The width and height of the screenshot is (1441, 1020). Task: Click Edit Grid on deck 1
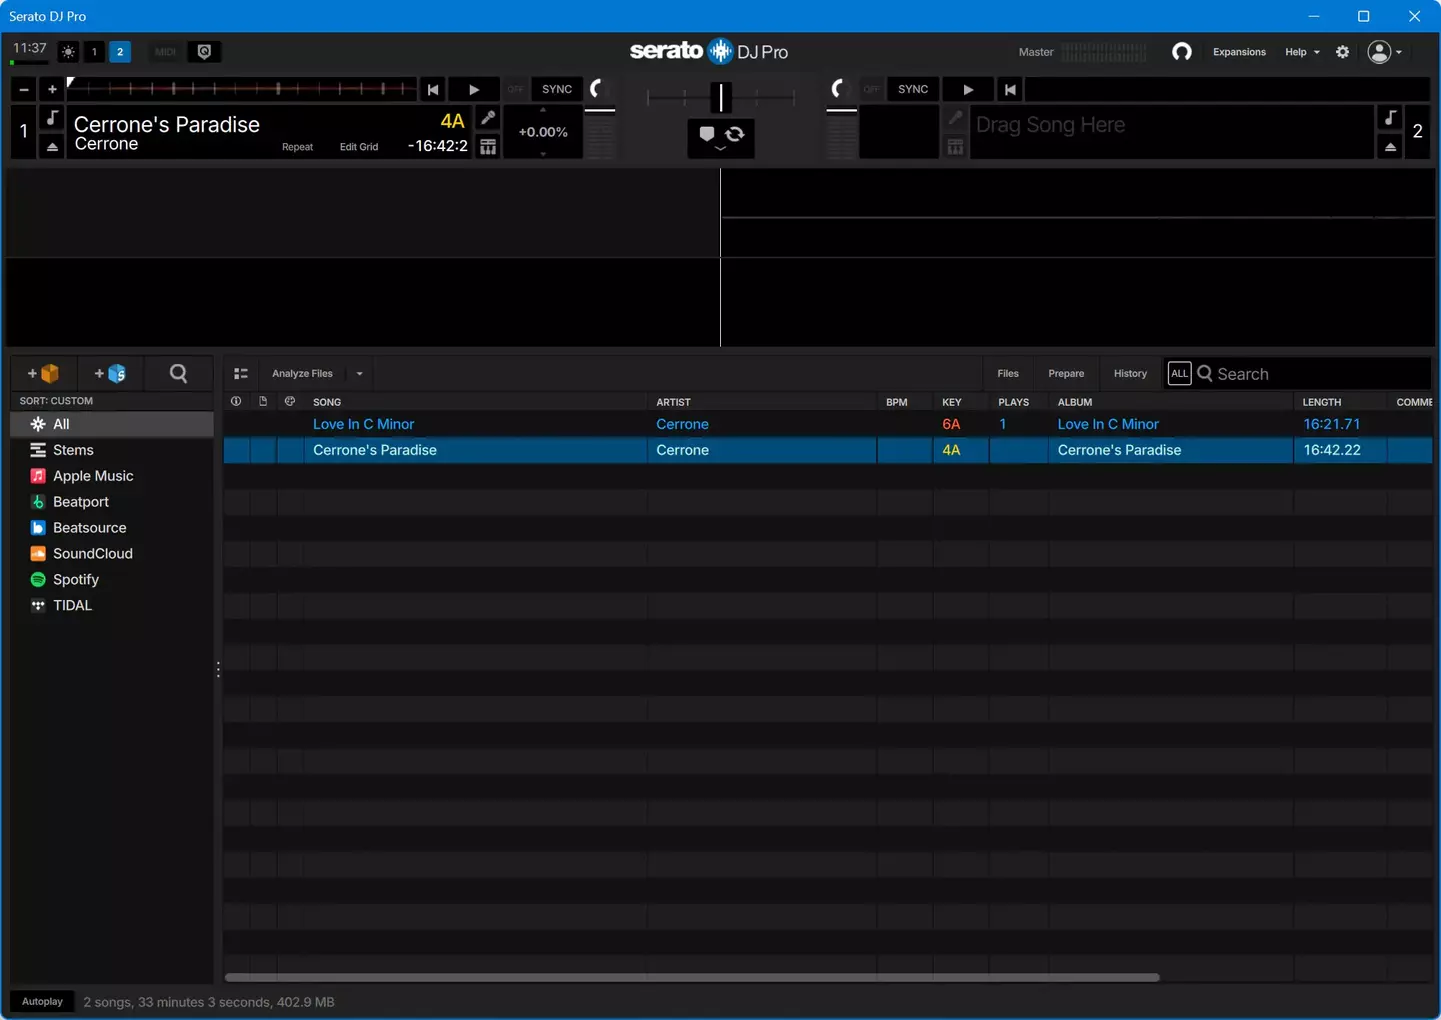click(x=358, y=147)
